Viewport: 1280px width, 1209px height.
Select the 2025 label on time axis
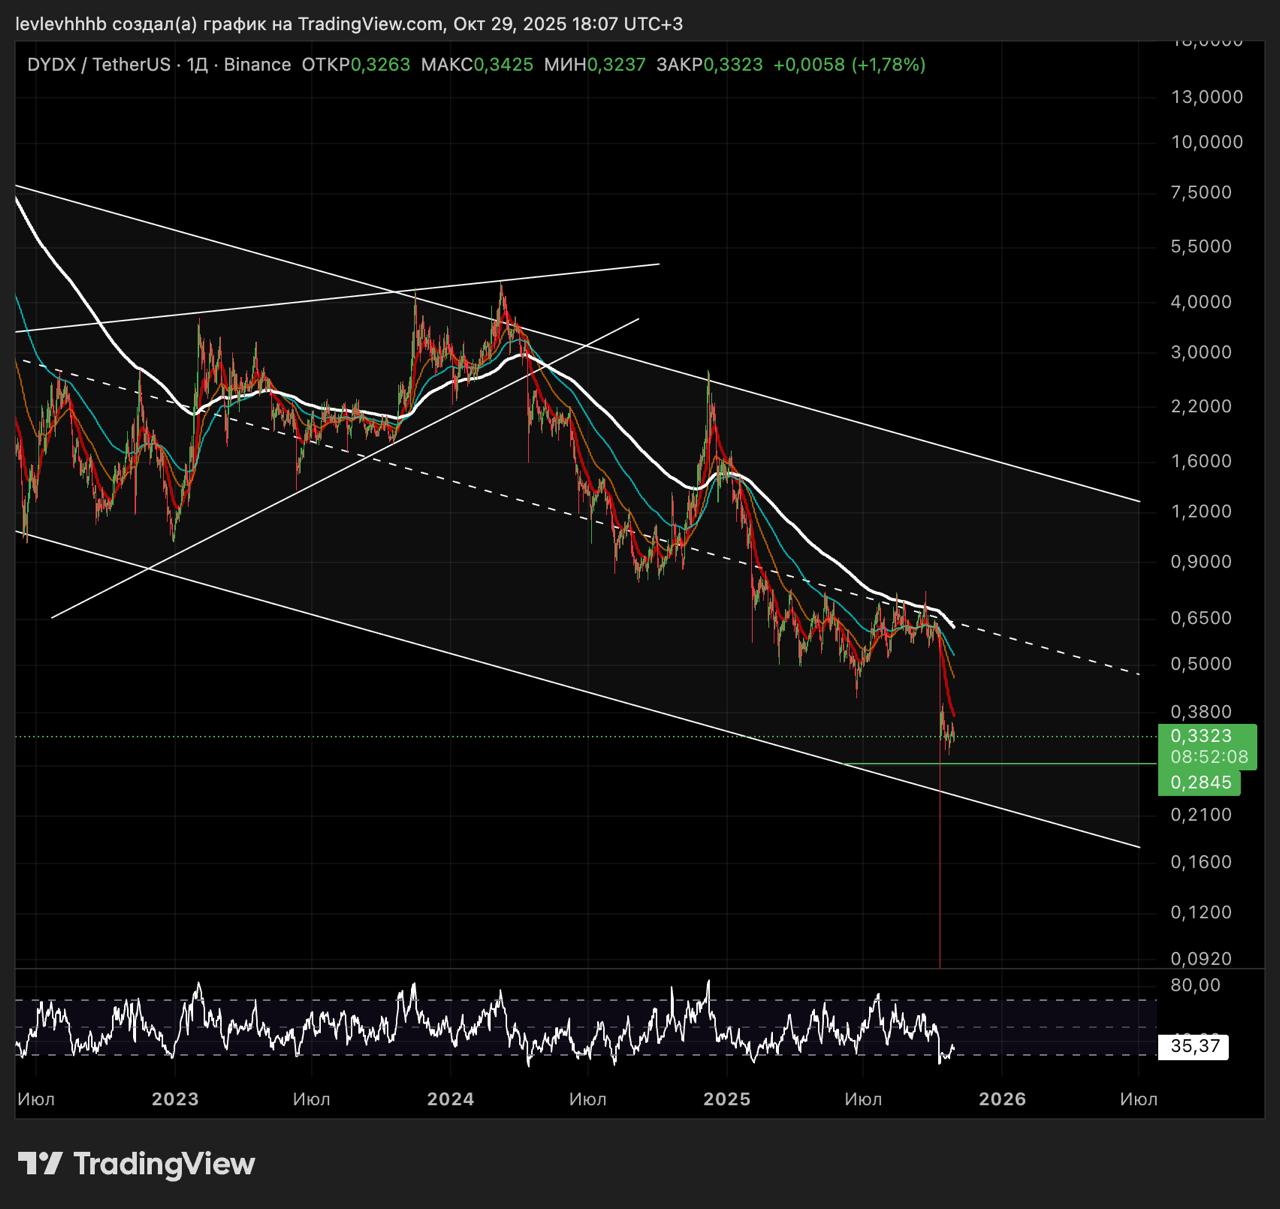[726, 1099]
